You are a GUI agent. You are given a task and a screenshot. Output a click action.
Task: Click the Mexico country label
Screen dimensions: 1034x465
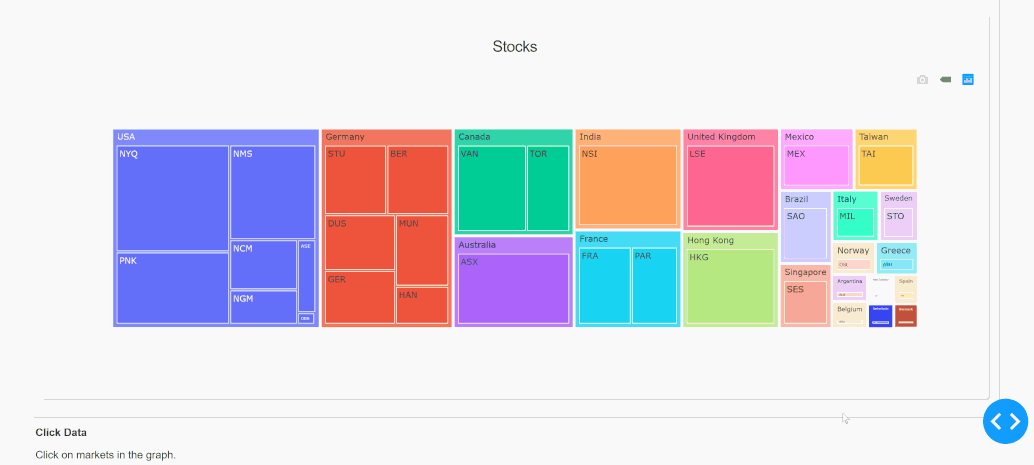click(x=799, y=137)
